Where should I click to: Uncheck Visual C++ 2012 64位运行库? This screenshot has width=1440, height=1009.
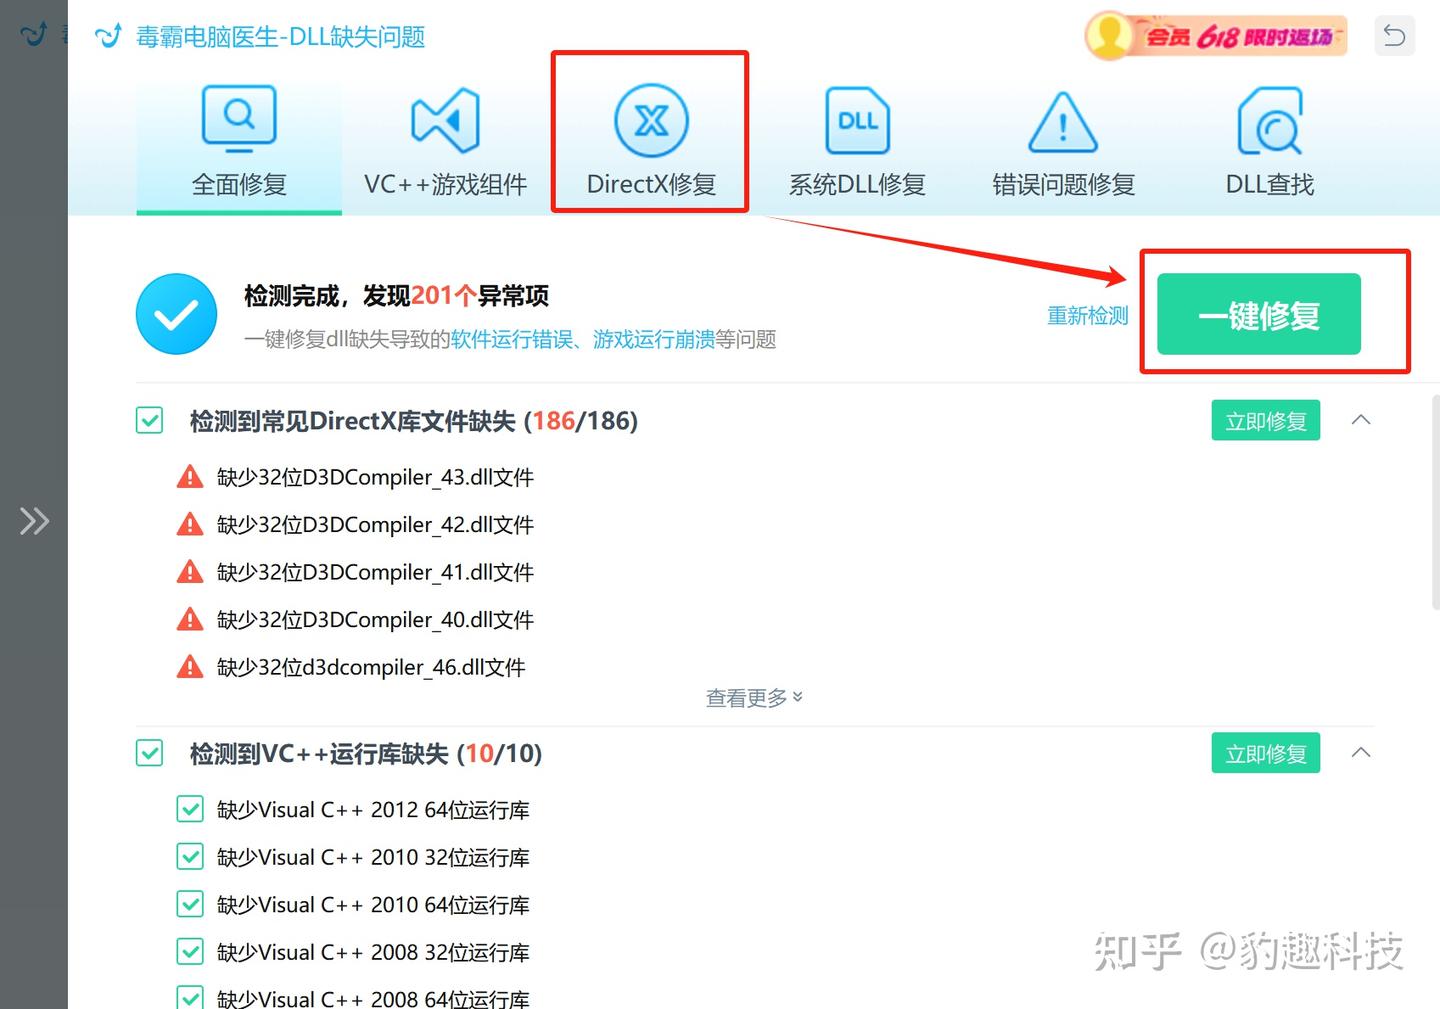coord(190,809)
